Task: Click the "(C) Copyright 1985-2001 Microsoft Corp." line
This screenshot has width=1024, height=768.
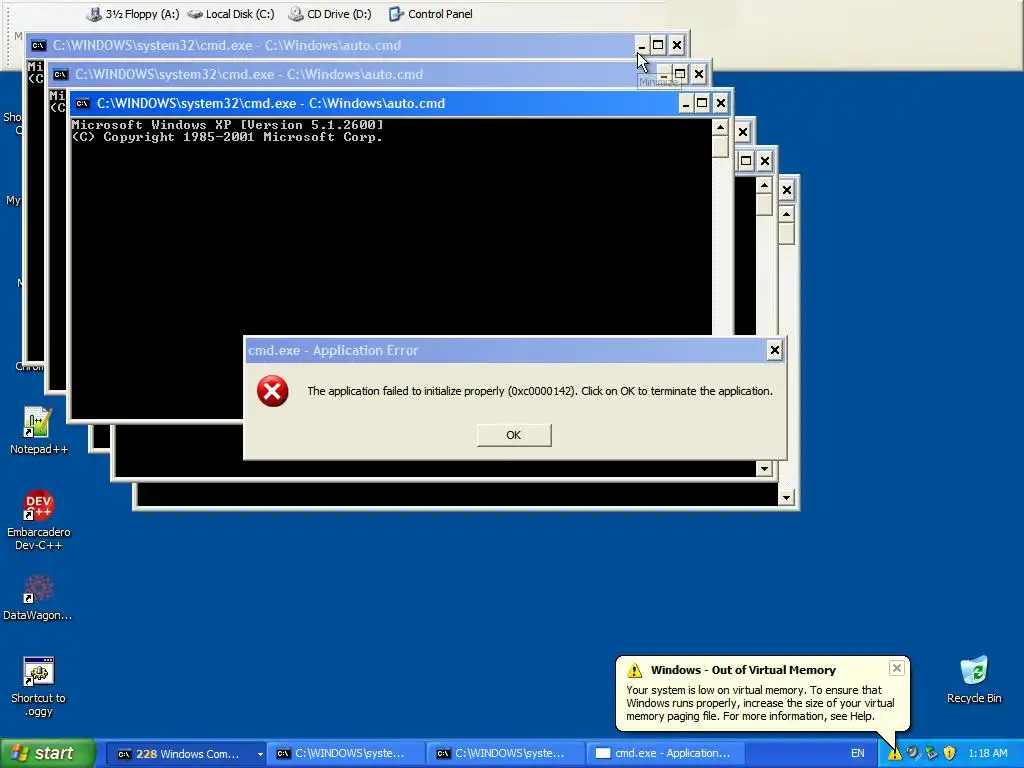Action: click(227, 137)
